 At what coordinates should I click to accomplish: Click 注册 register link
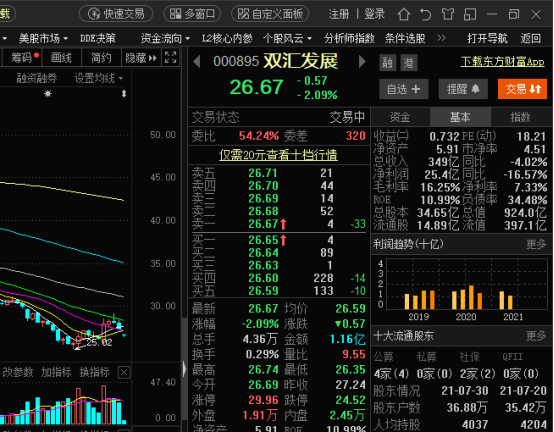pos(338,14)
